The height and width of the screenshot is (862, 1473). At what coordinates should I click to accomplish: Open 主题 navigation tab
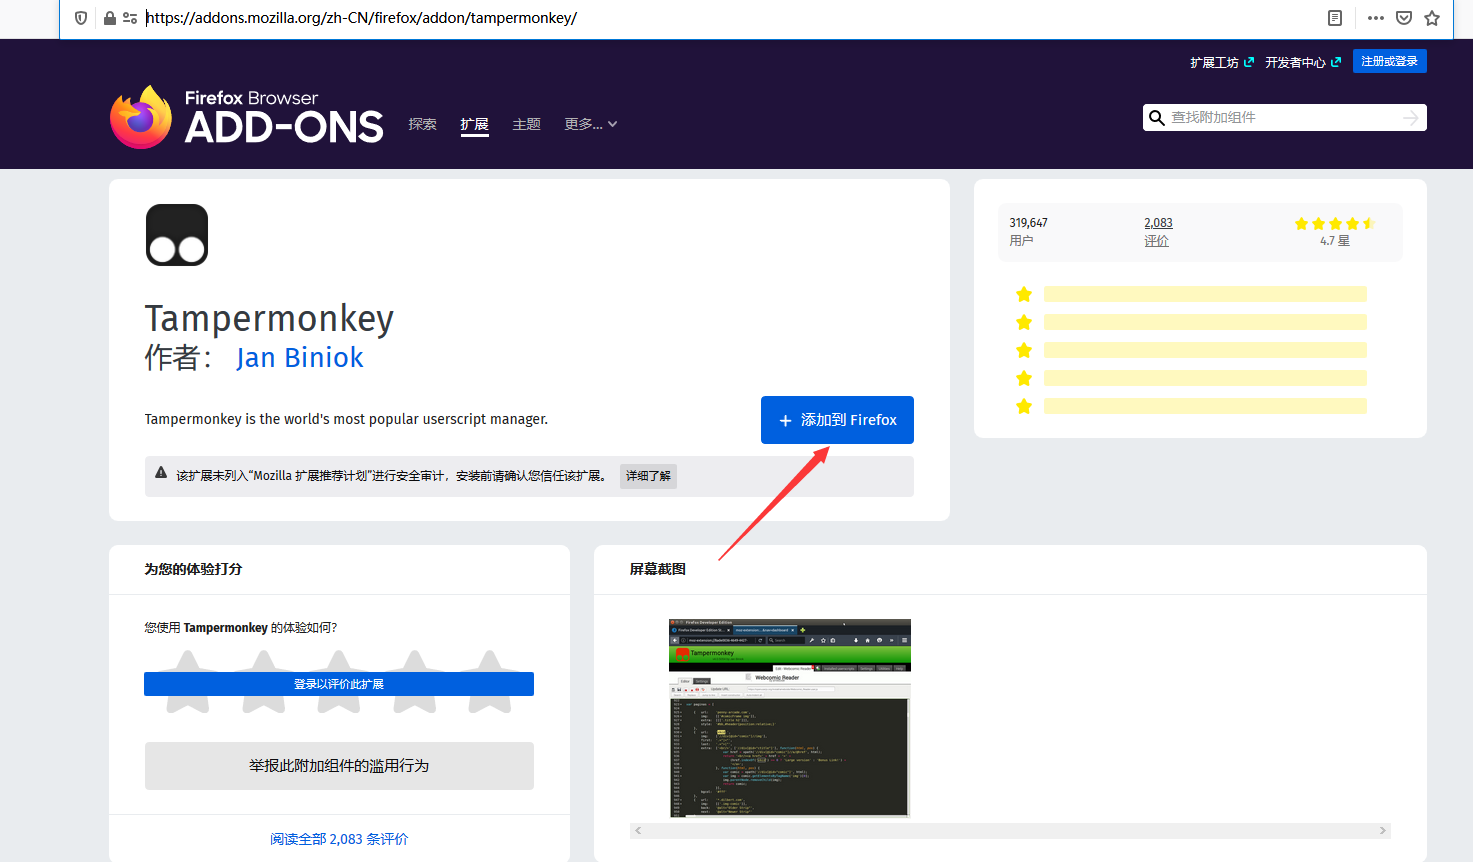(x=526, y=124)
